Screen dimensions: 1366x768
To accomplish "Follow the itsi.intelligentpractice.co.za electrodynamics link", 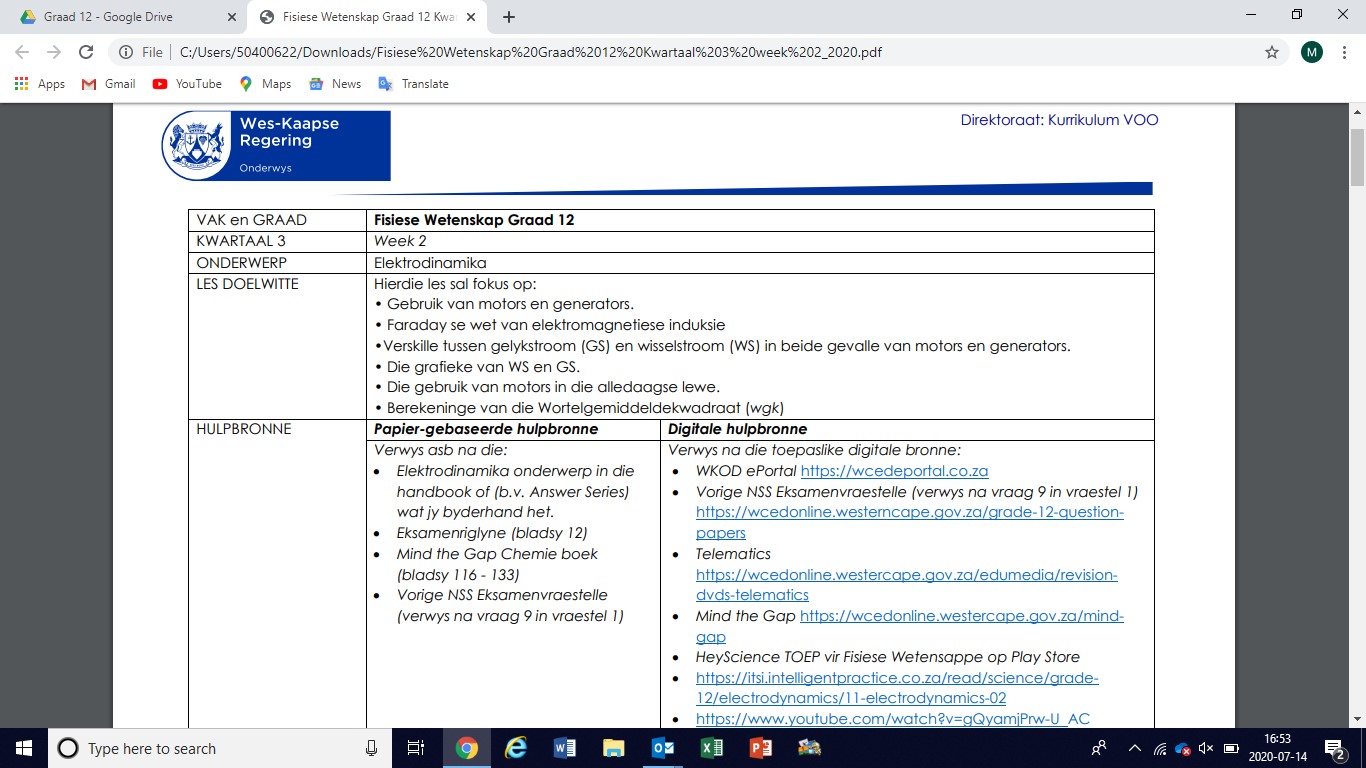I will coord(897,688).
